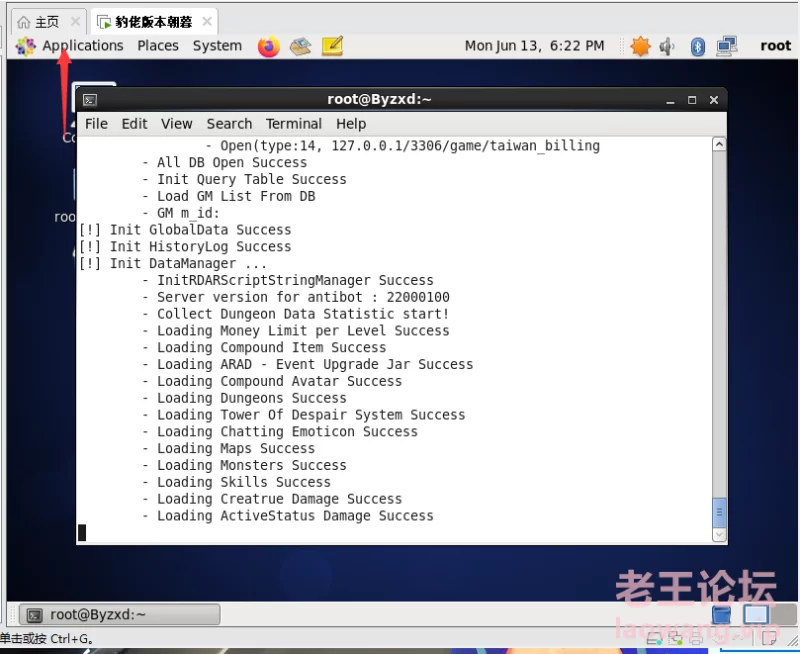Open the terminal Edit menu
This screenshot has height=654, width=800.
[x=134, y=124]
